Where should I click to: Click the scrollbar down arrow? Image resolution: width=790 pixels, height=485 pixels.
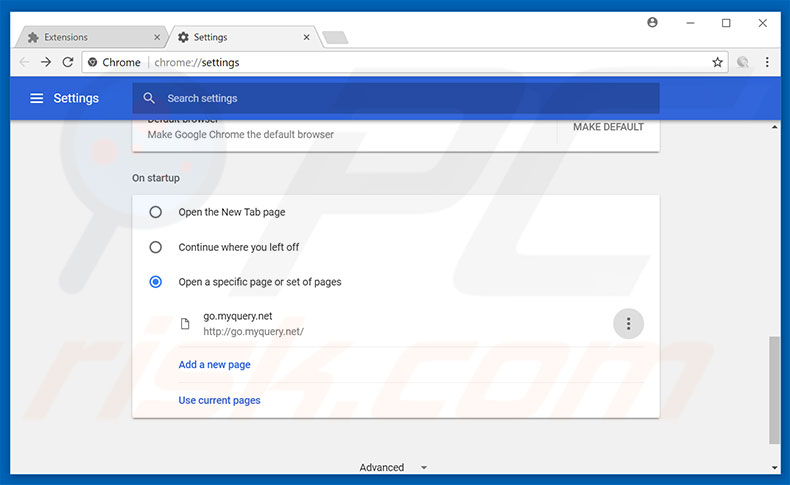click(774, 468)
